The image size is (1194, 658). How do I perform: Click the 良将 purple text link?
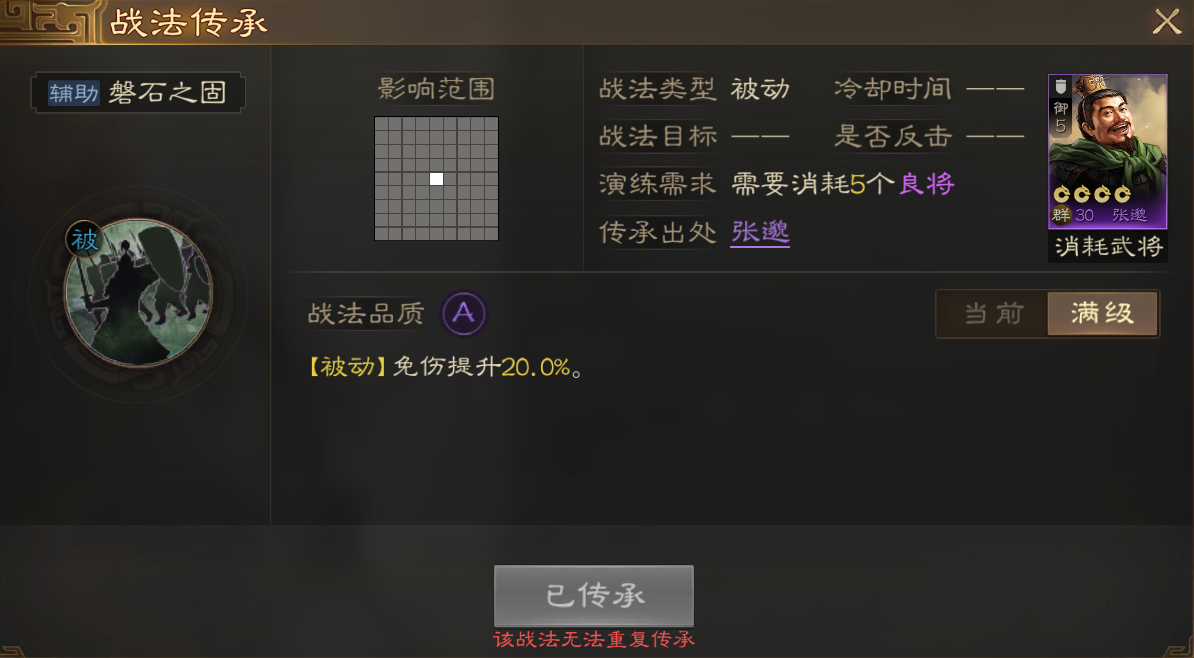pyautogui.click(x=926, y=184)
